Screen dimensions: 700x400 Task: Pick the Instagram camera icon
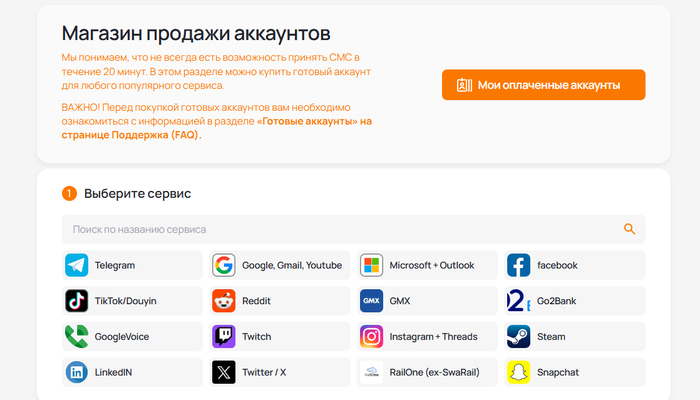pos(371,337)
